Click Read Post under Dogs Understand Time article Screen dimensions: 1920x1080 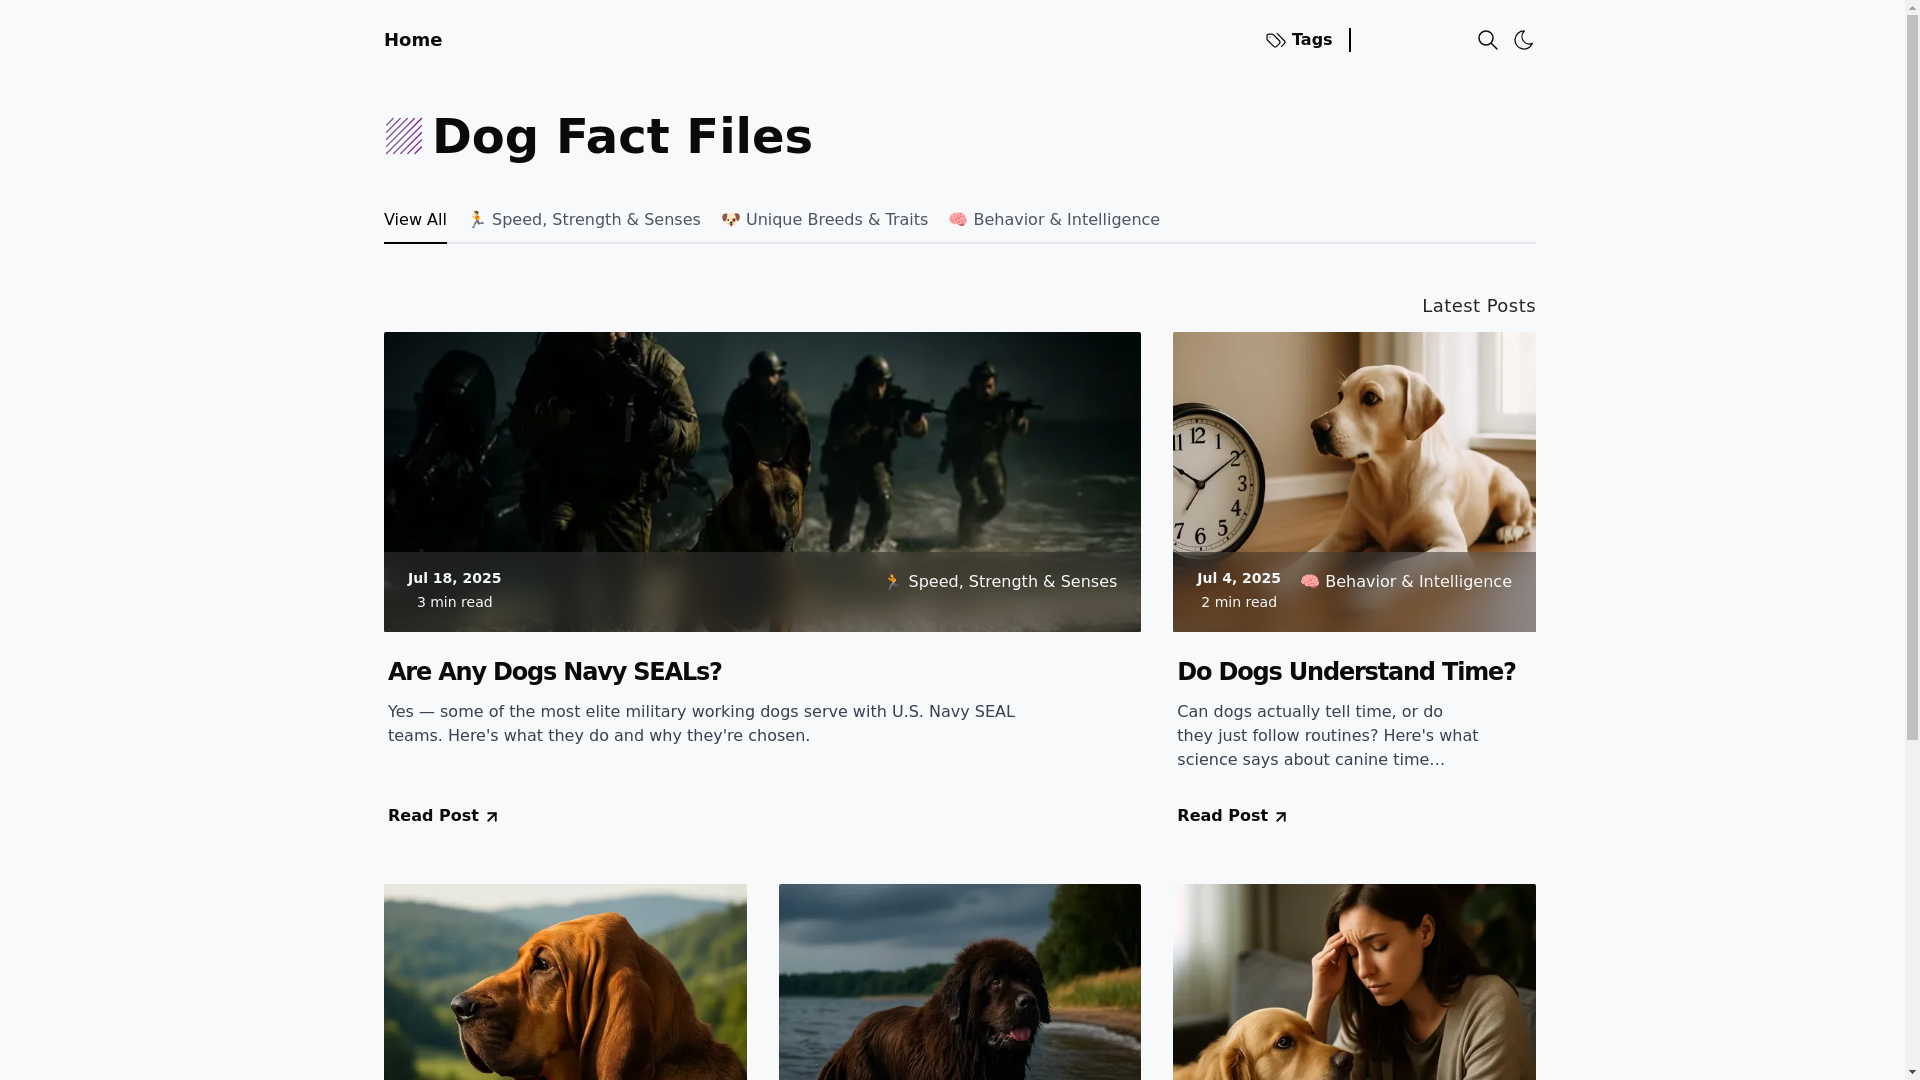coord(1232,816)
